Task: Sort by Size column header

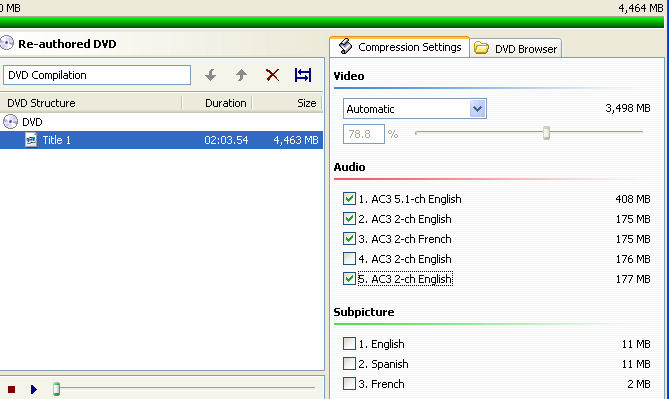Action: click(287, 103)
